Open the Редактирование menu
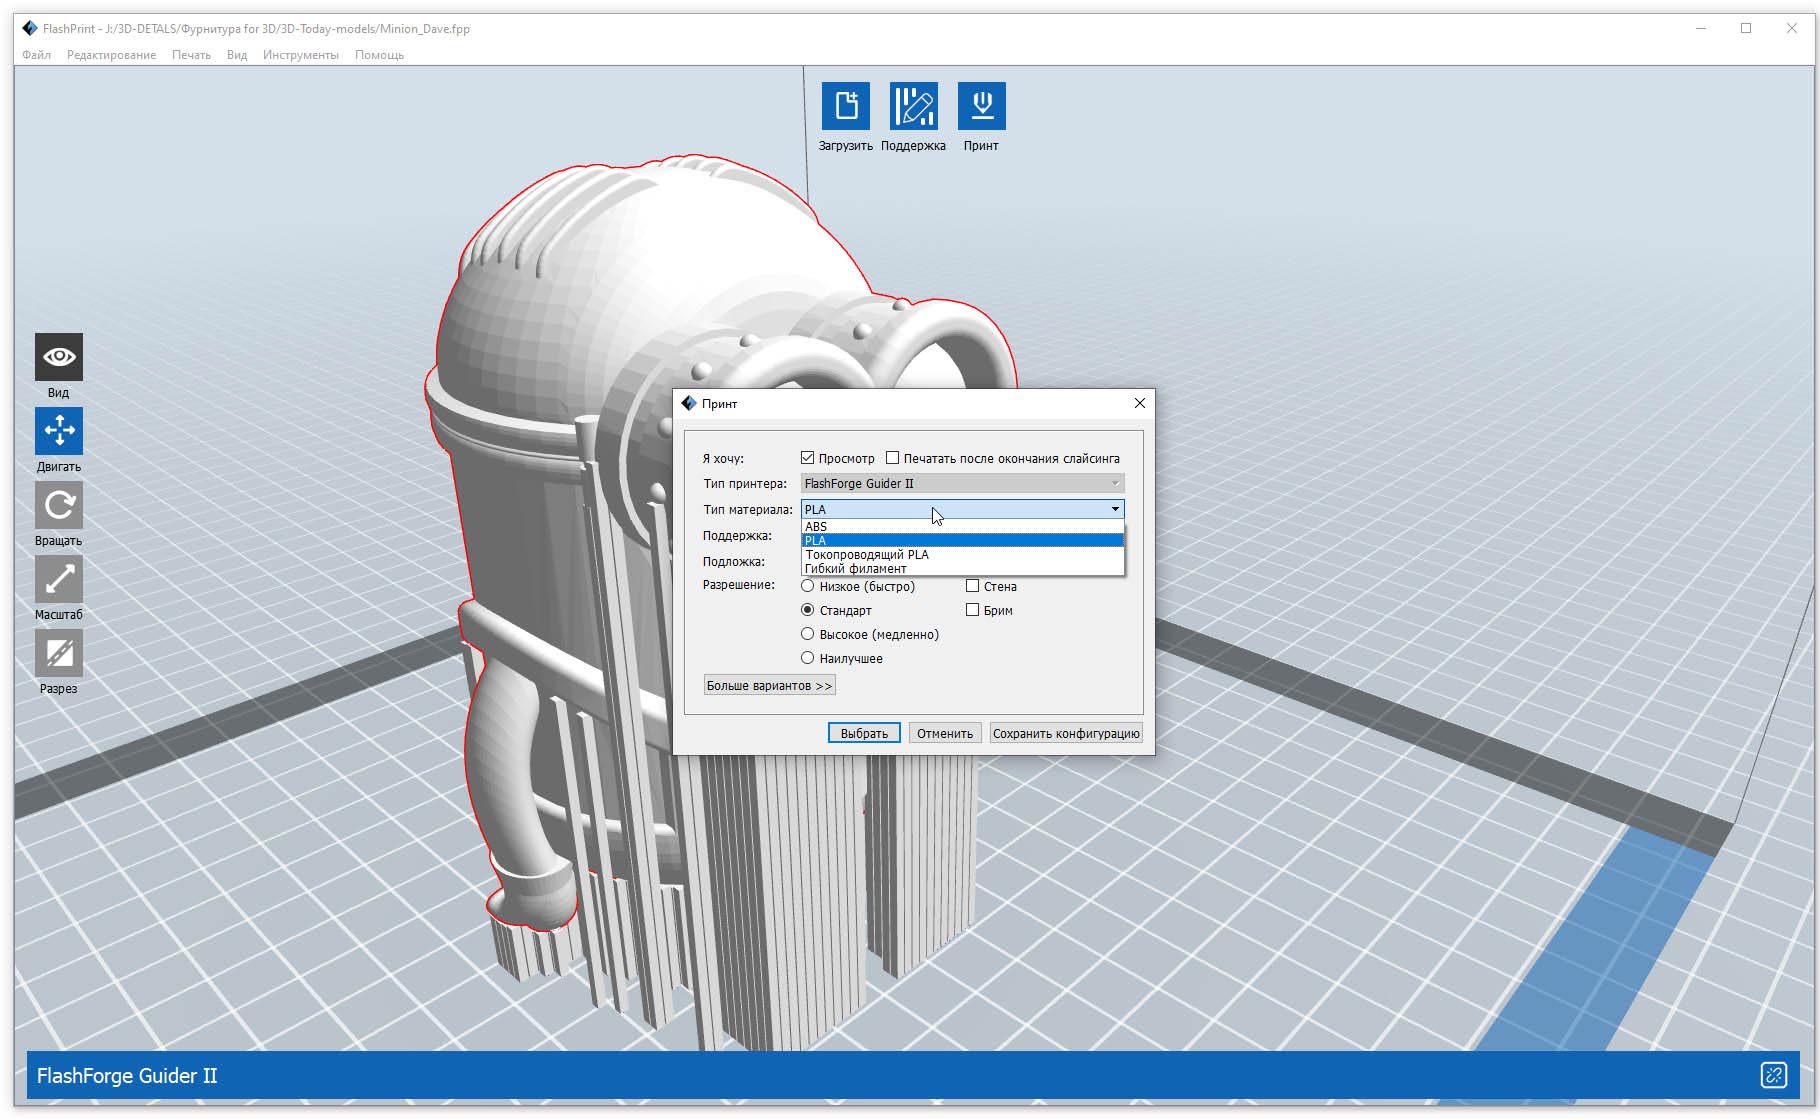Screen dimensions: 1820x1120 point(111,55)
